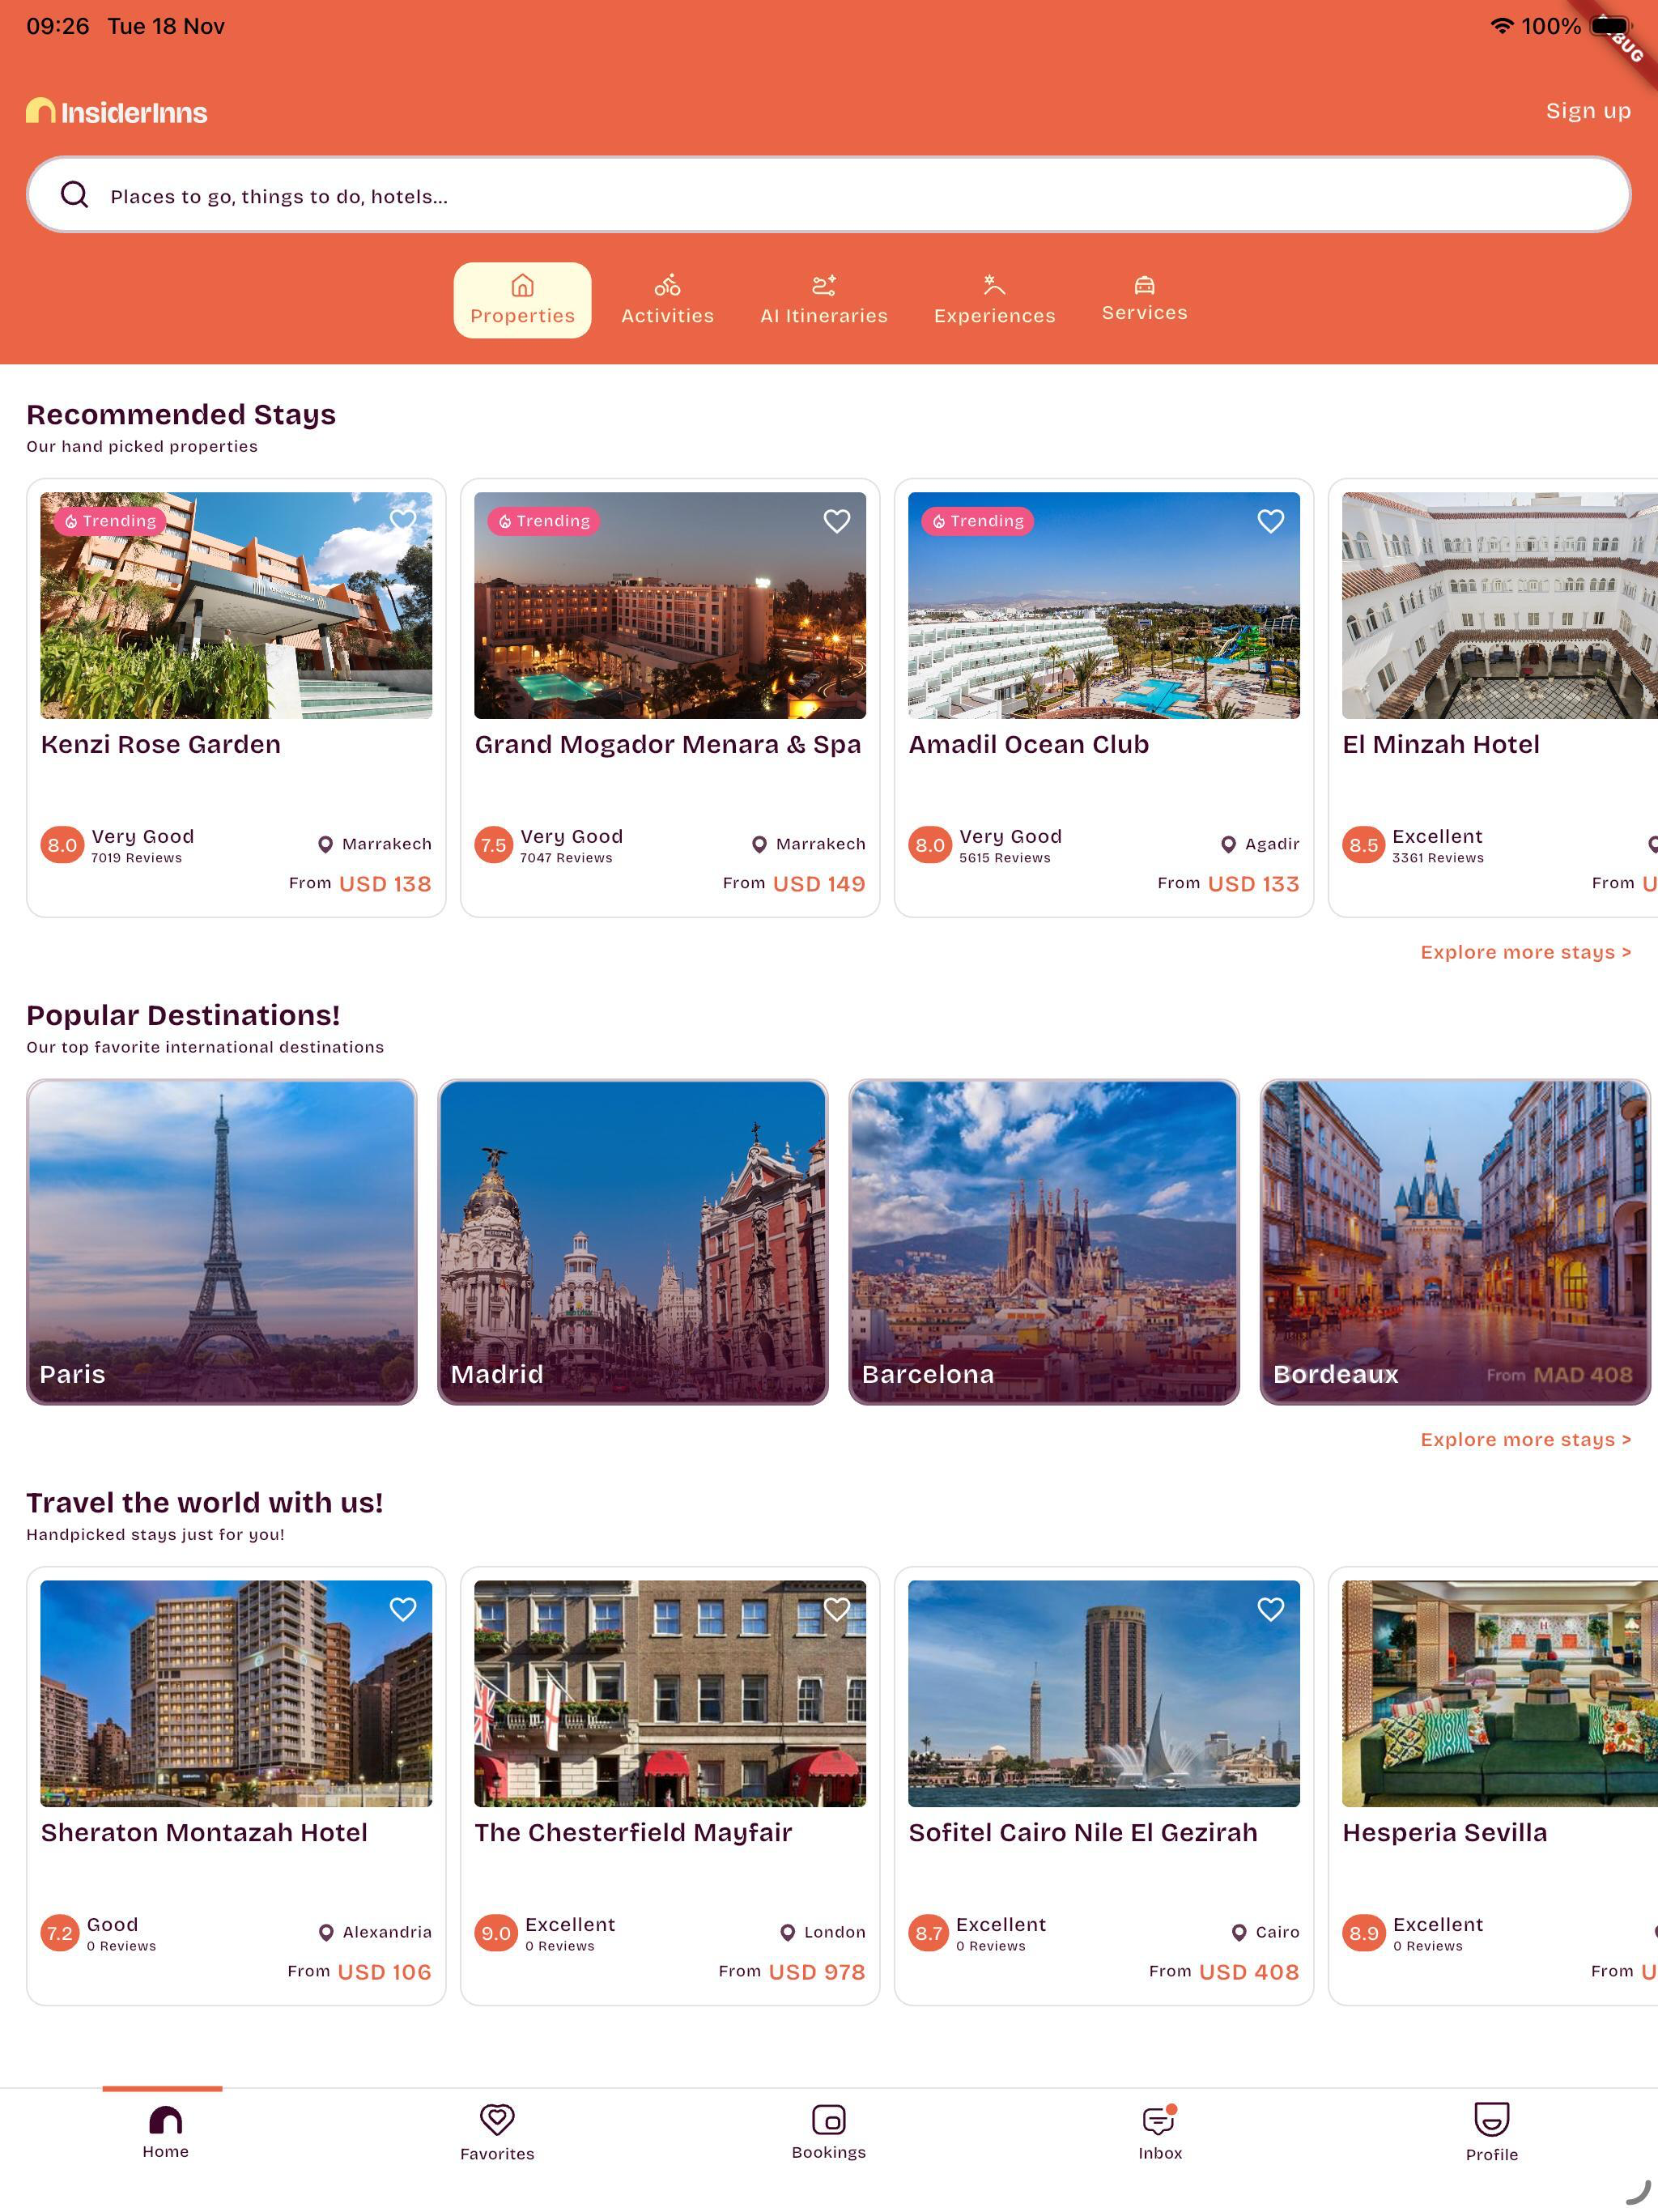
Task: Click the InsiderInns logo
Action: (117, 111)
